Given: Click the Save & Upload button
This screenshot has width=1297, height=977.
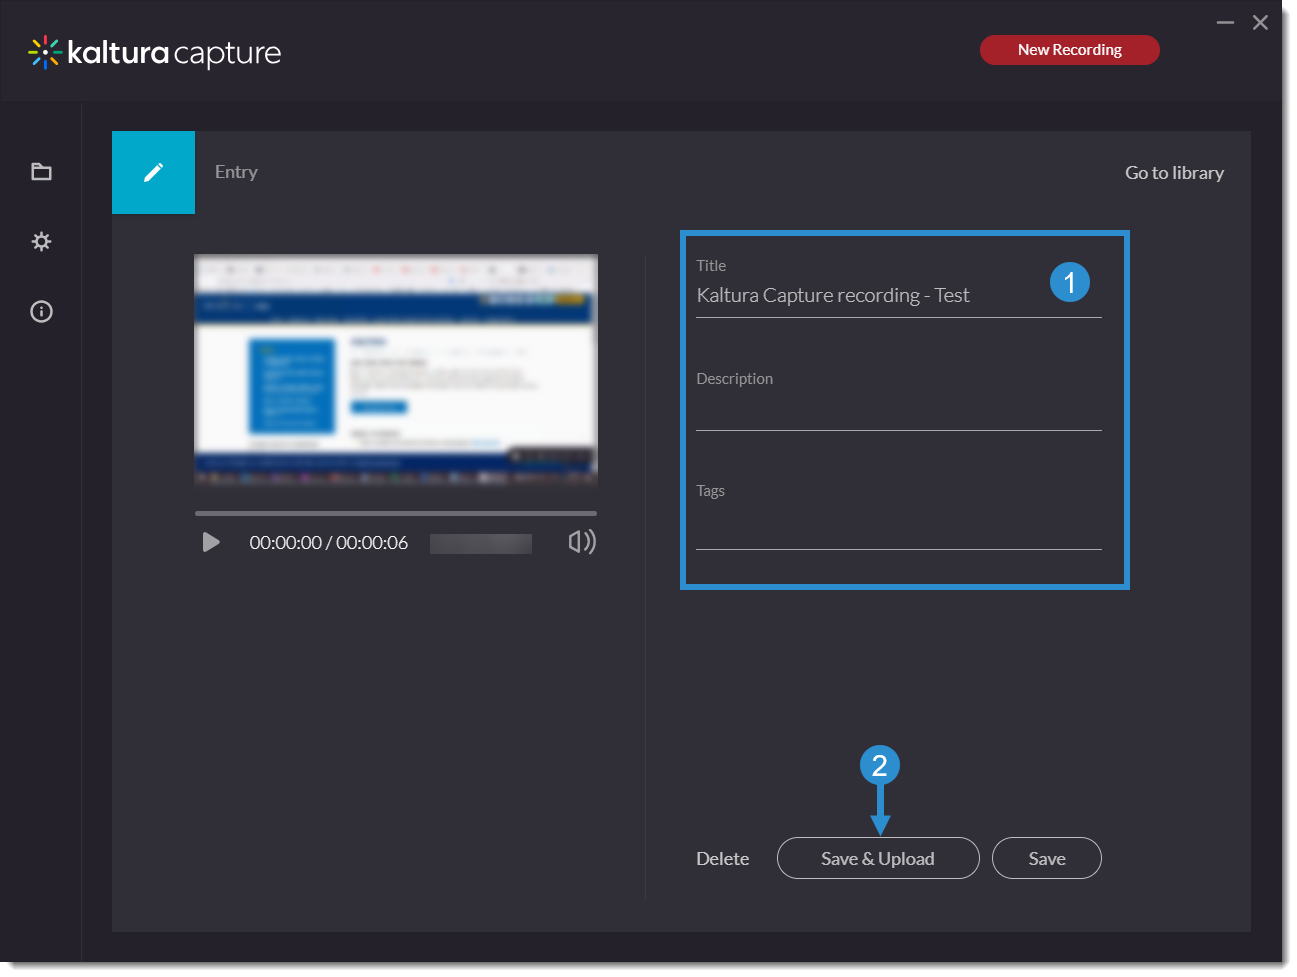Looking at the screenshot, I should point(877,858).
